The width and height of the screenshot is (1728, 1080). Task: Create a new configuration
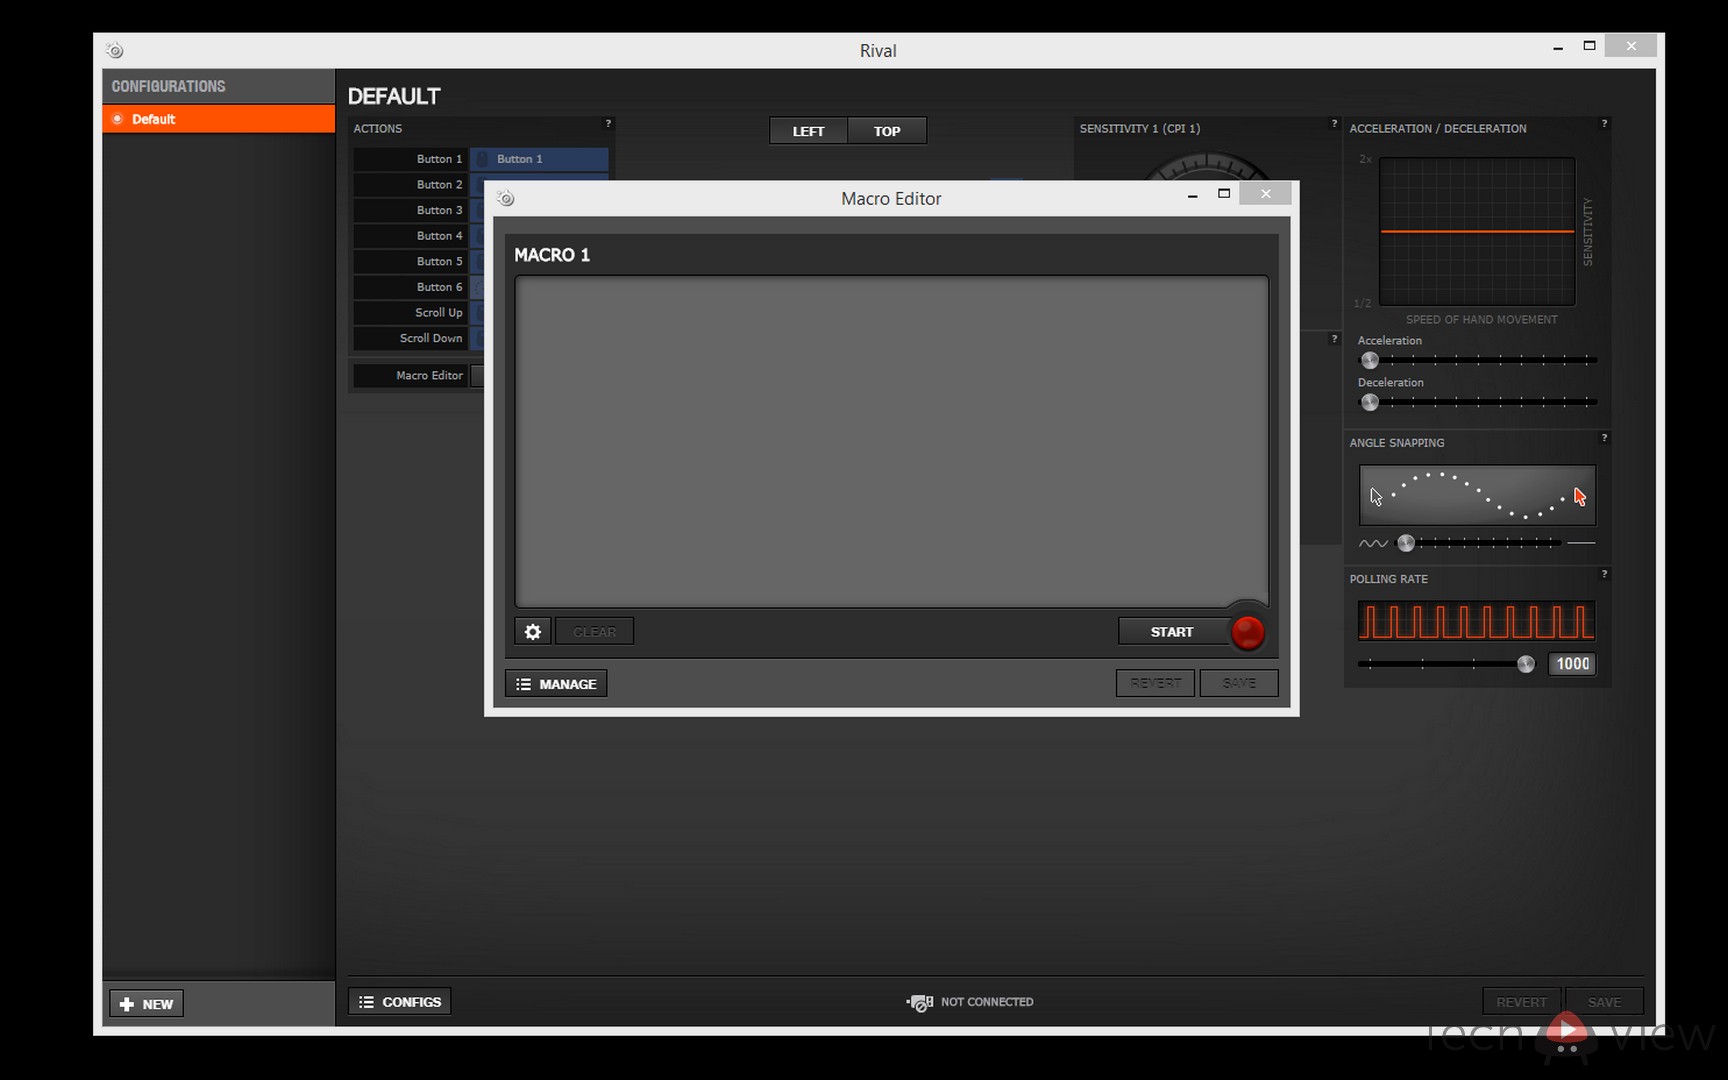click(x=146, y=1004)
